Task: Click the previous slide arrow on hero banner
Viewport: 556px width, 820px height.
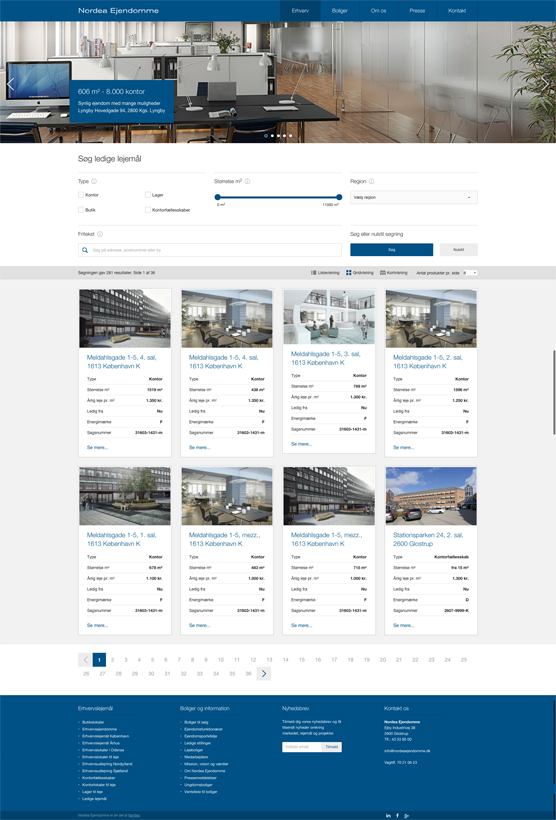Action: coord(10,84)
